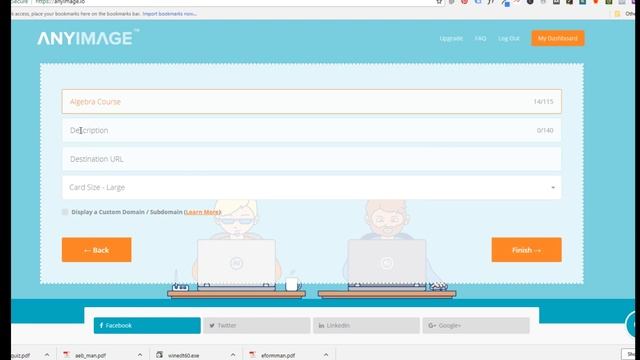640x360 pixels.
Task: Click Import bookmarks now link
Action: point(169,14)
